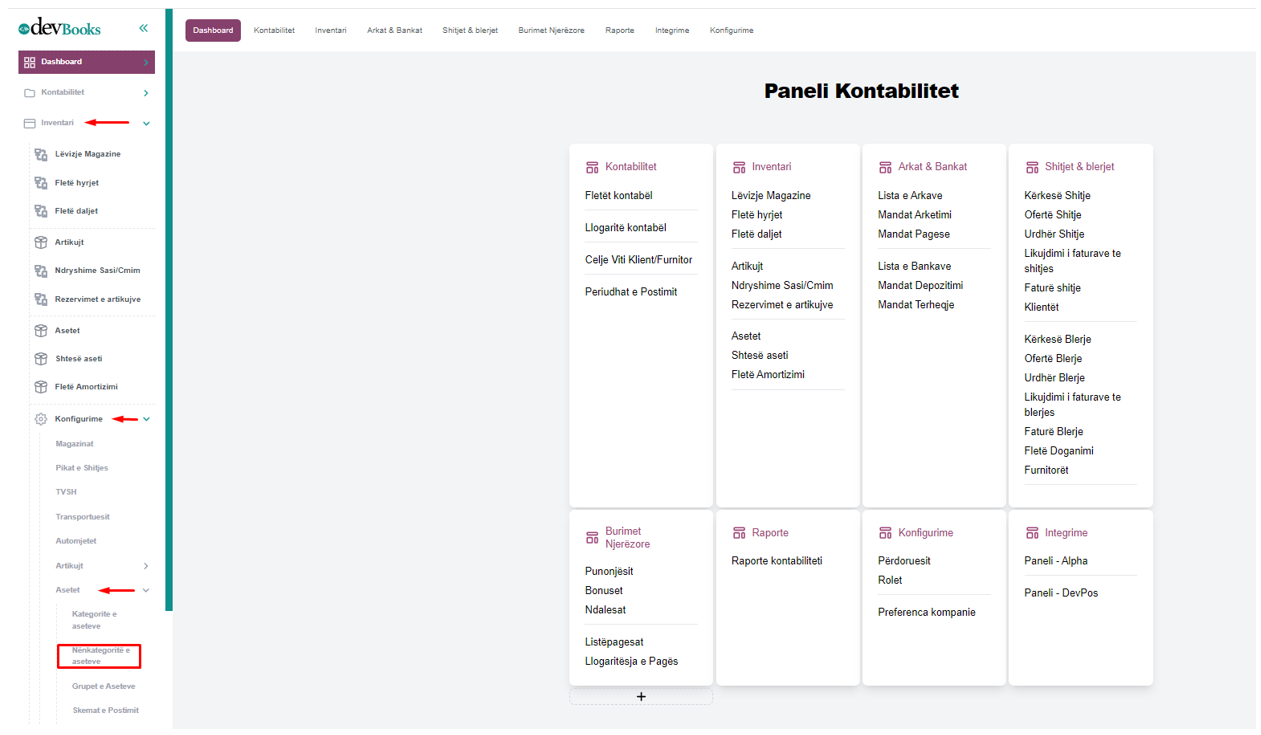1261x735 pixels.
Task: Expand the Kontabilitet sidebar section chevron
Action: tap(146, 93)
